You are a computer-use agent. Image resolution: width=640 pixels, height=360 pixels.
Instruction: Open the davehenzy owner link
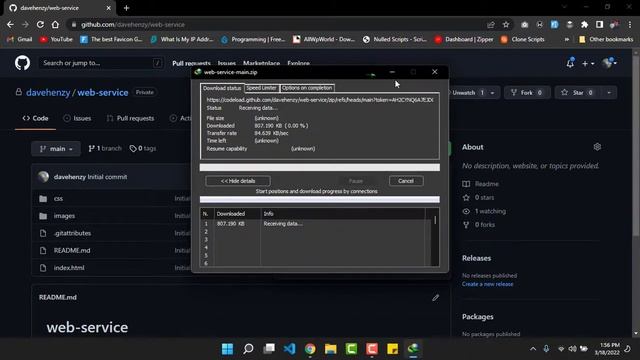pos(48,93)
